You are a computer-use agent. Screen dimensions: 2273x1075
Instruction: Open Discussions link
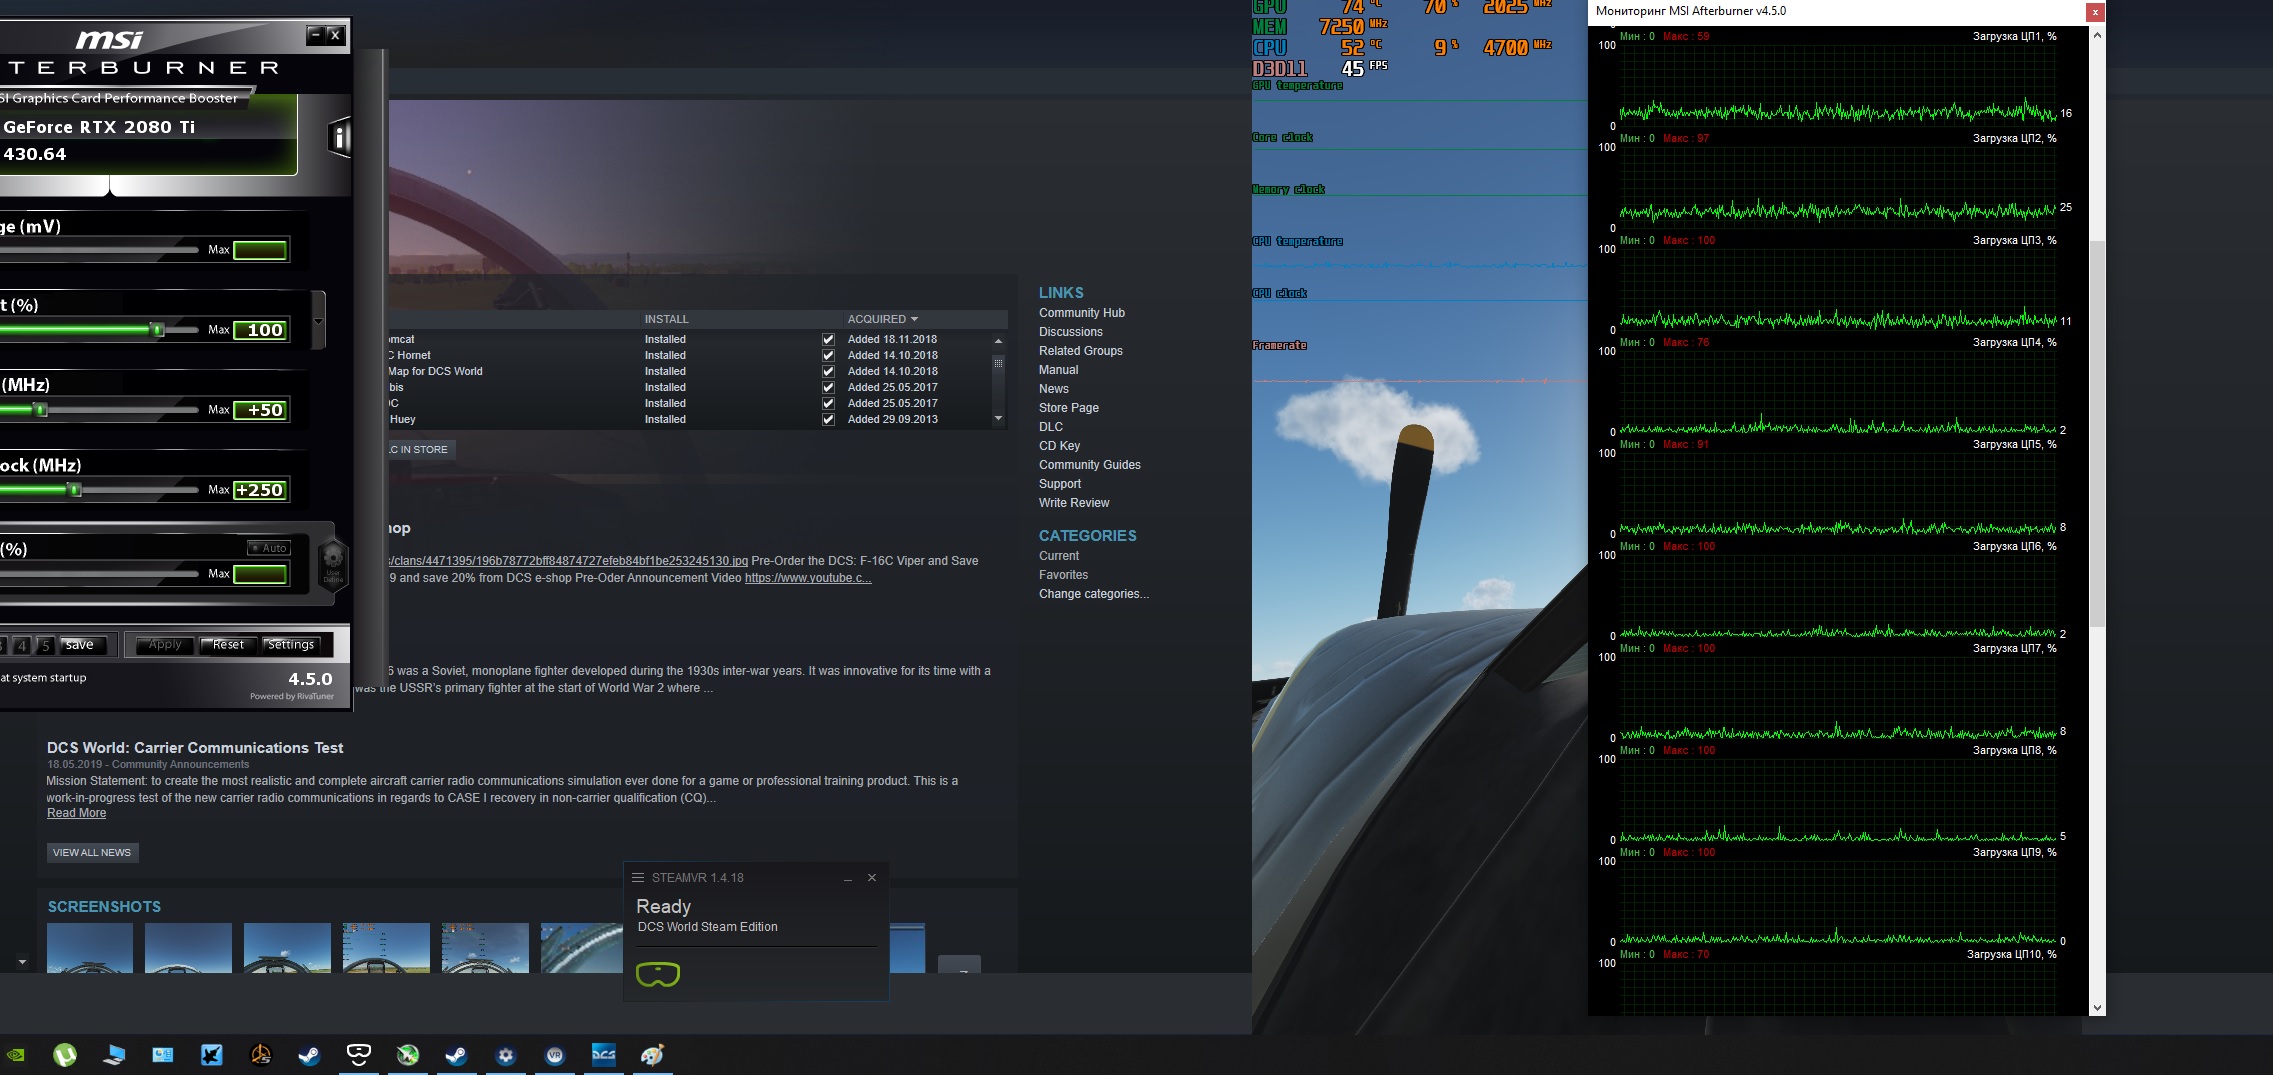point(1071,332)
